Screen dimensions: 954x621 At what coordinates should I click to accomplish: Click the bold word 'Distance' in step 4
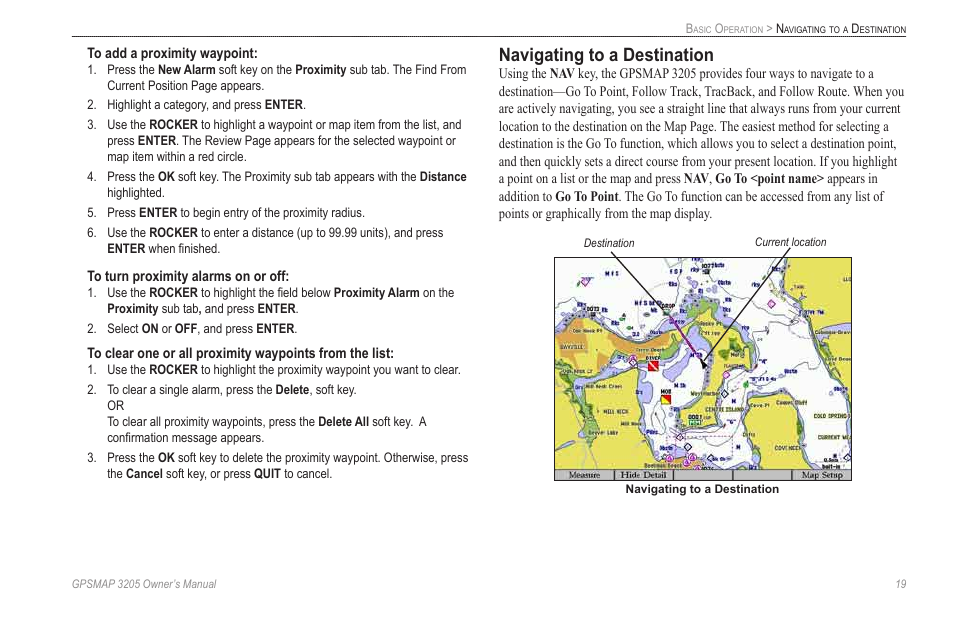(x=443, y=176)
